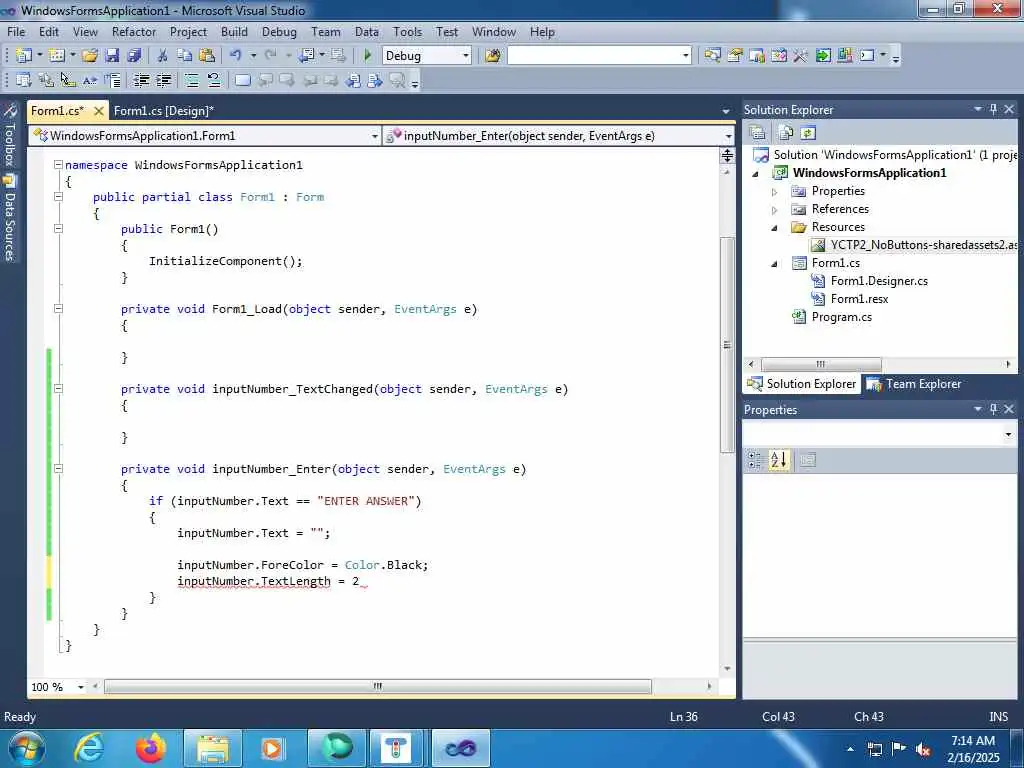The image size is (1024, 768).
Task: Open the File menu
Action: click(16, 31)
